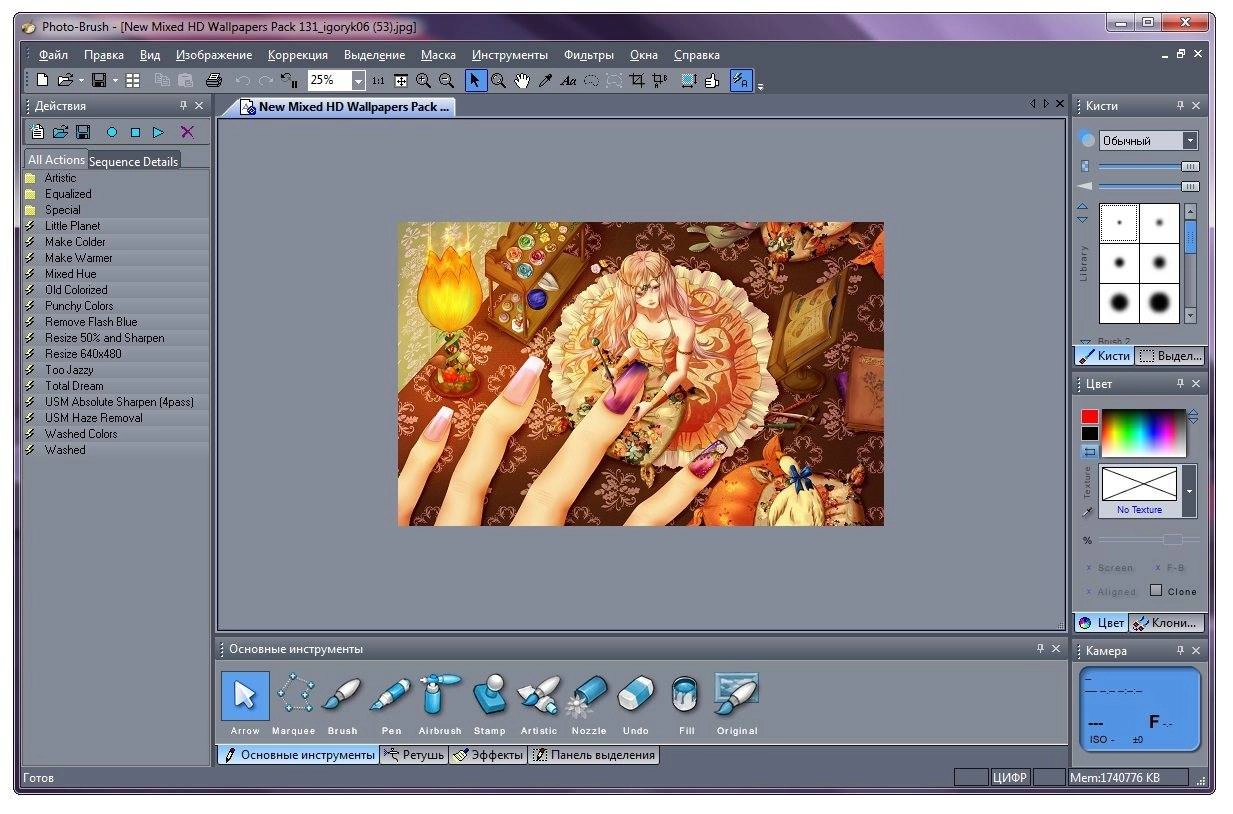Screen dimensions: 1233x814
Task: Click the thumbs-up icon in the toolbar
Action: click(712, 80)
